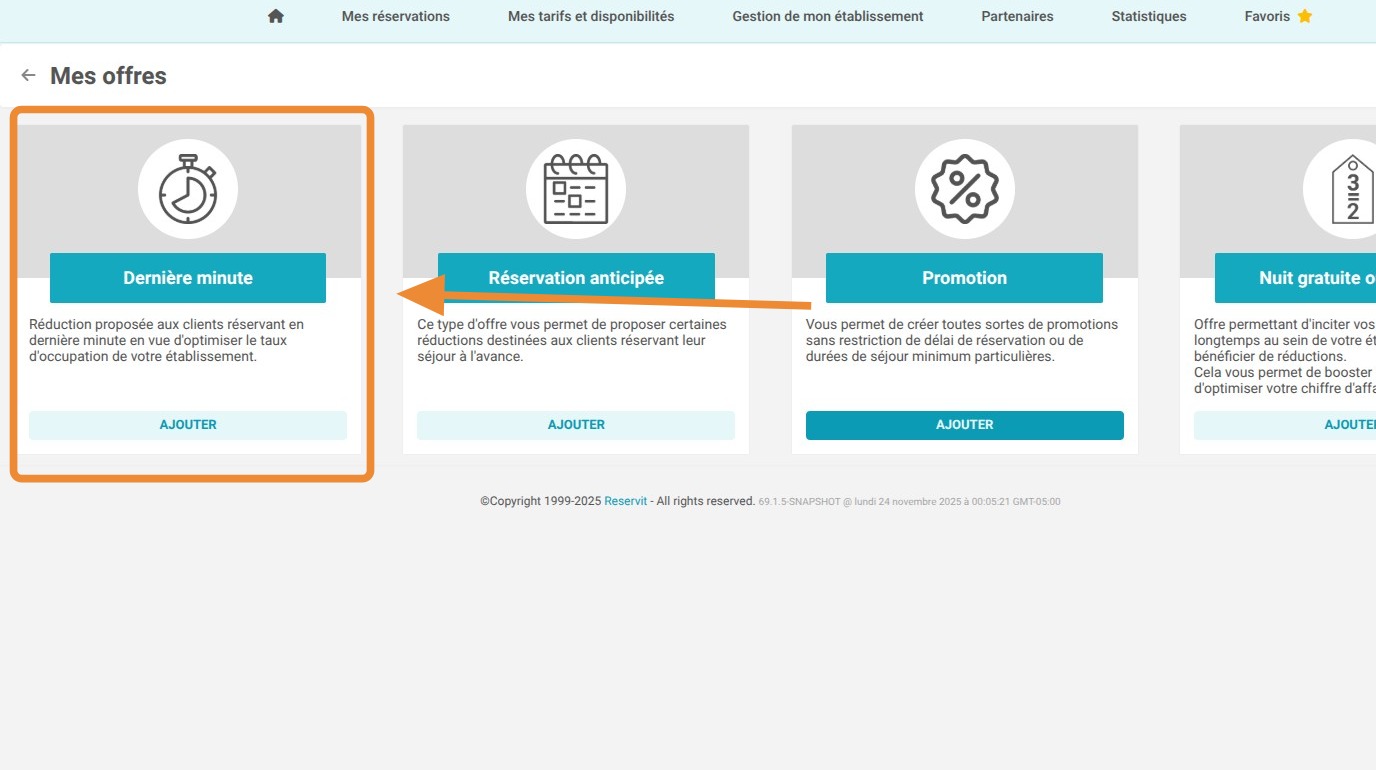Click the Dernière minute title banner
This screenshot has width=1376, height=770.
pos(188,278)
